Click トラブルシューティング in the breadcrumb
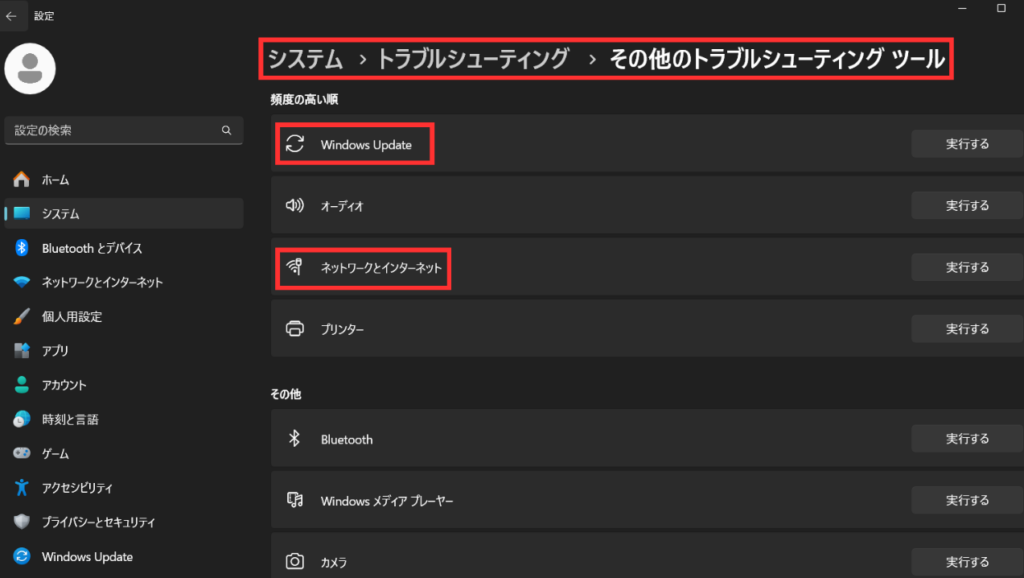 point(473,59)
